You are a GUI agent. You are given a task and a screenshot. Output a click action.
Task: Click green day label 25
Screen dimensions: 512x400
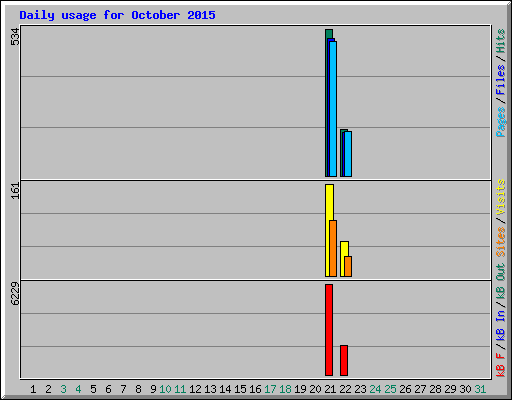coord(390,389)
